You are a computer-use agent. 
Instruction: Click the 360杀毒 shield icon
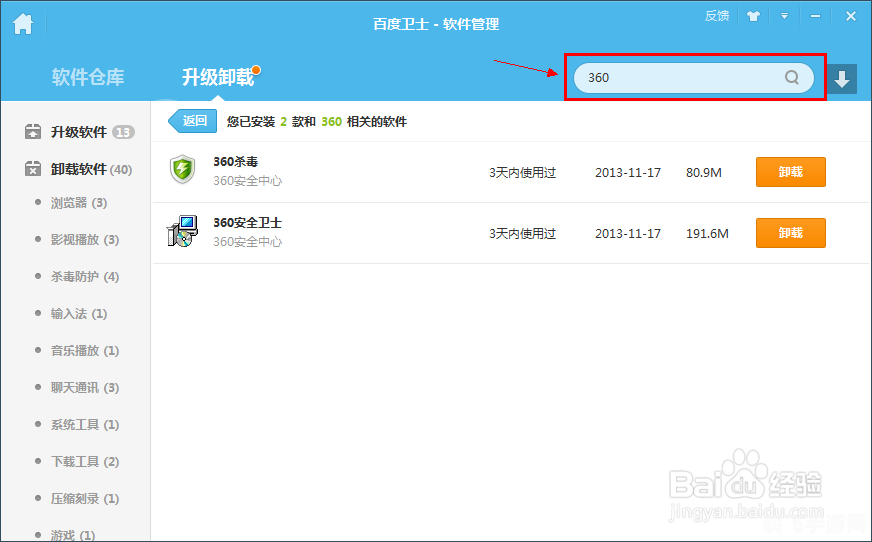click(182, 170)
